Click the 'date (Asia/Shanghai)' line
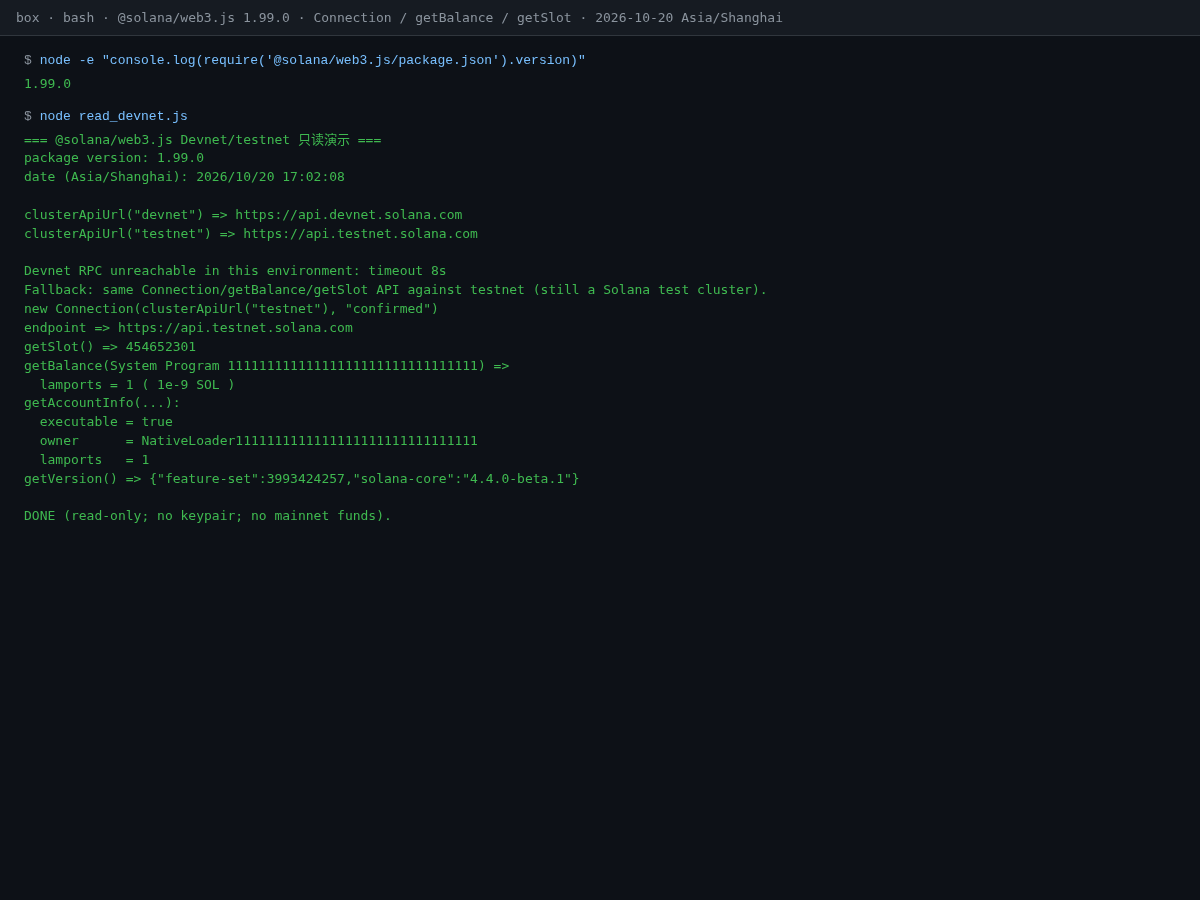 point(184,177)
